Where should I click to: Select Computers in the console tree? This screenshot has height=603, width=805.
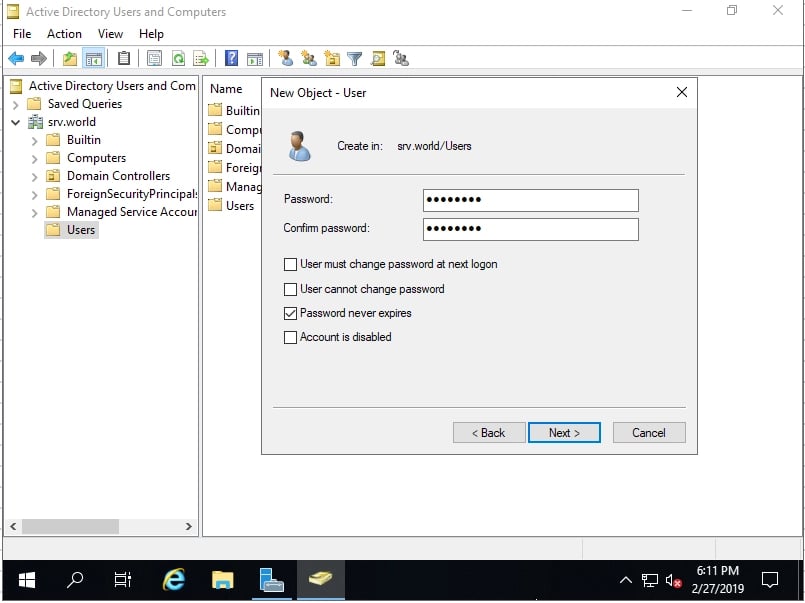(86, 159)
